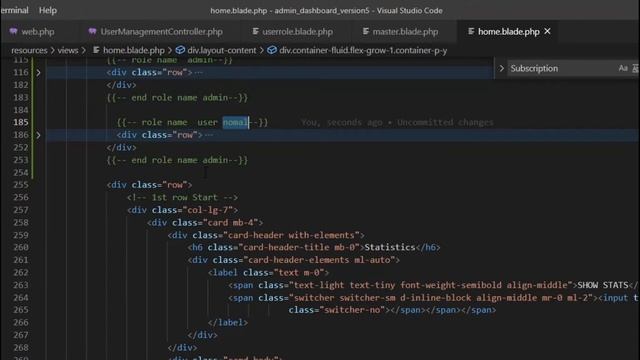The image size is (640, 360).
Task: Click the closing label tag on line 266
Action: point(228,322)
